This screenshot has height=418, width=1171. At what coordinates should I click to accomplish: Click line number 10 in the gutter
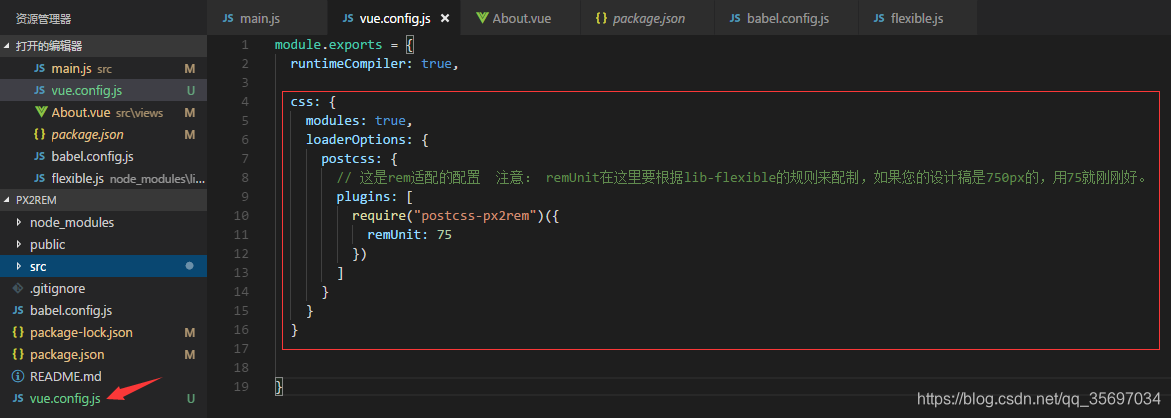pyautogui.click(x=242, y=216)
